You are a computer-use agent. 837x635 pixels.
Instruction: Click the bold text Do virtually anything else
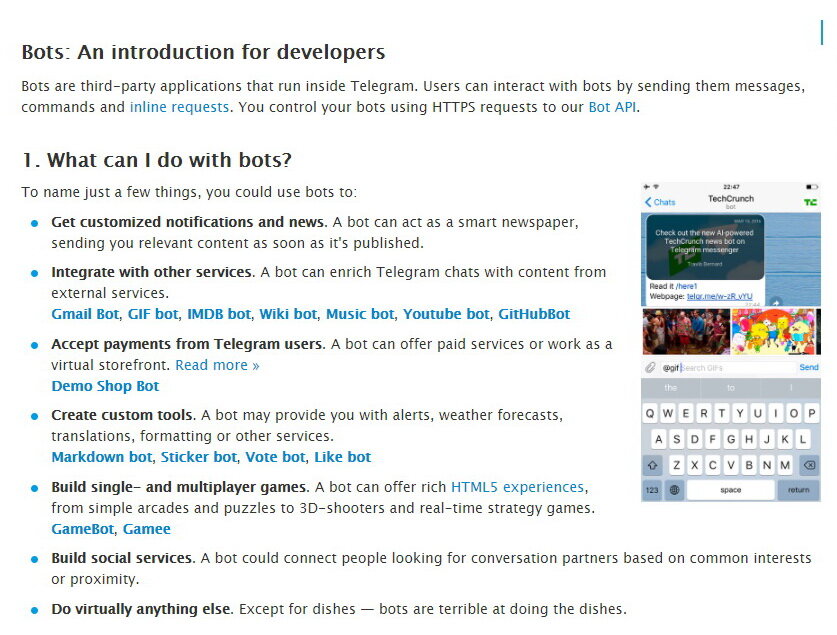point(143,609)
